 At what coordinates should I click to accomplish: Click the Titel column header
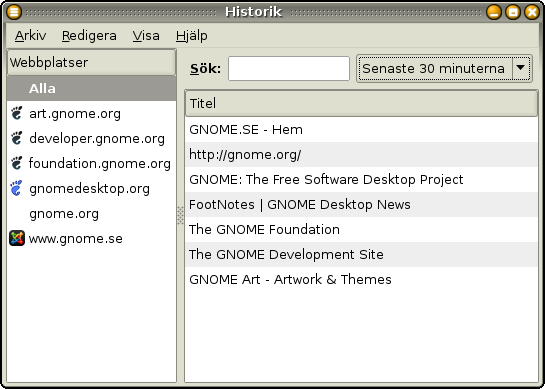click(361, 104)
